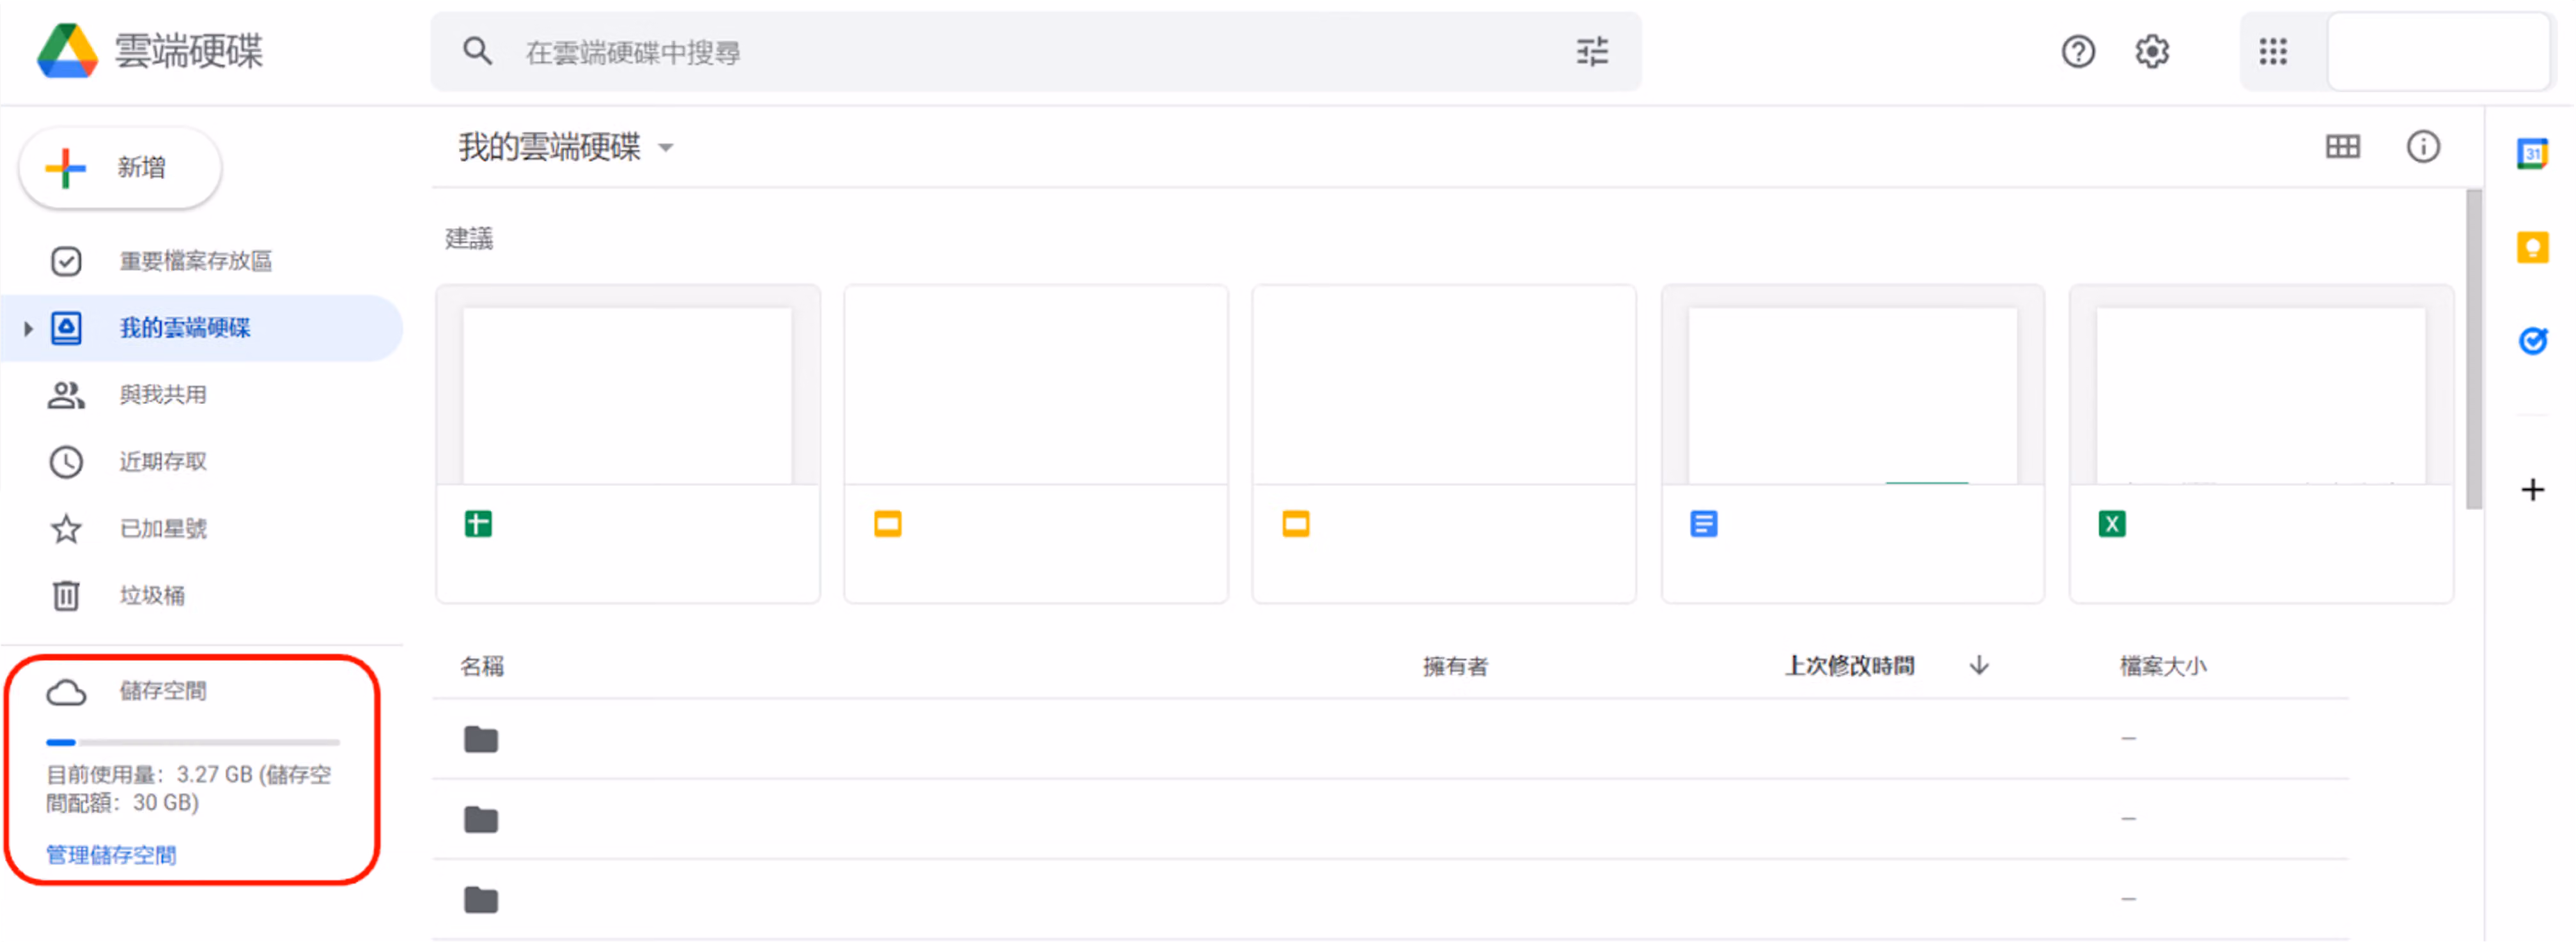Open 已加星號 in sidebar

coord(163,529)
